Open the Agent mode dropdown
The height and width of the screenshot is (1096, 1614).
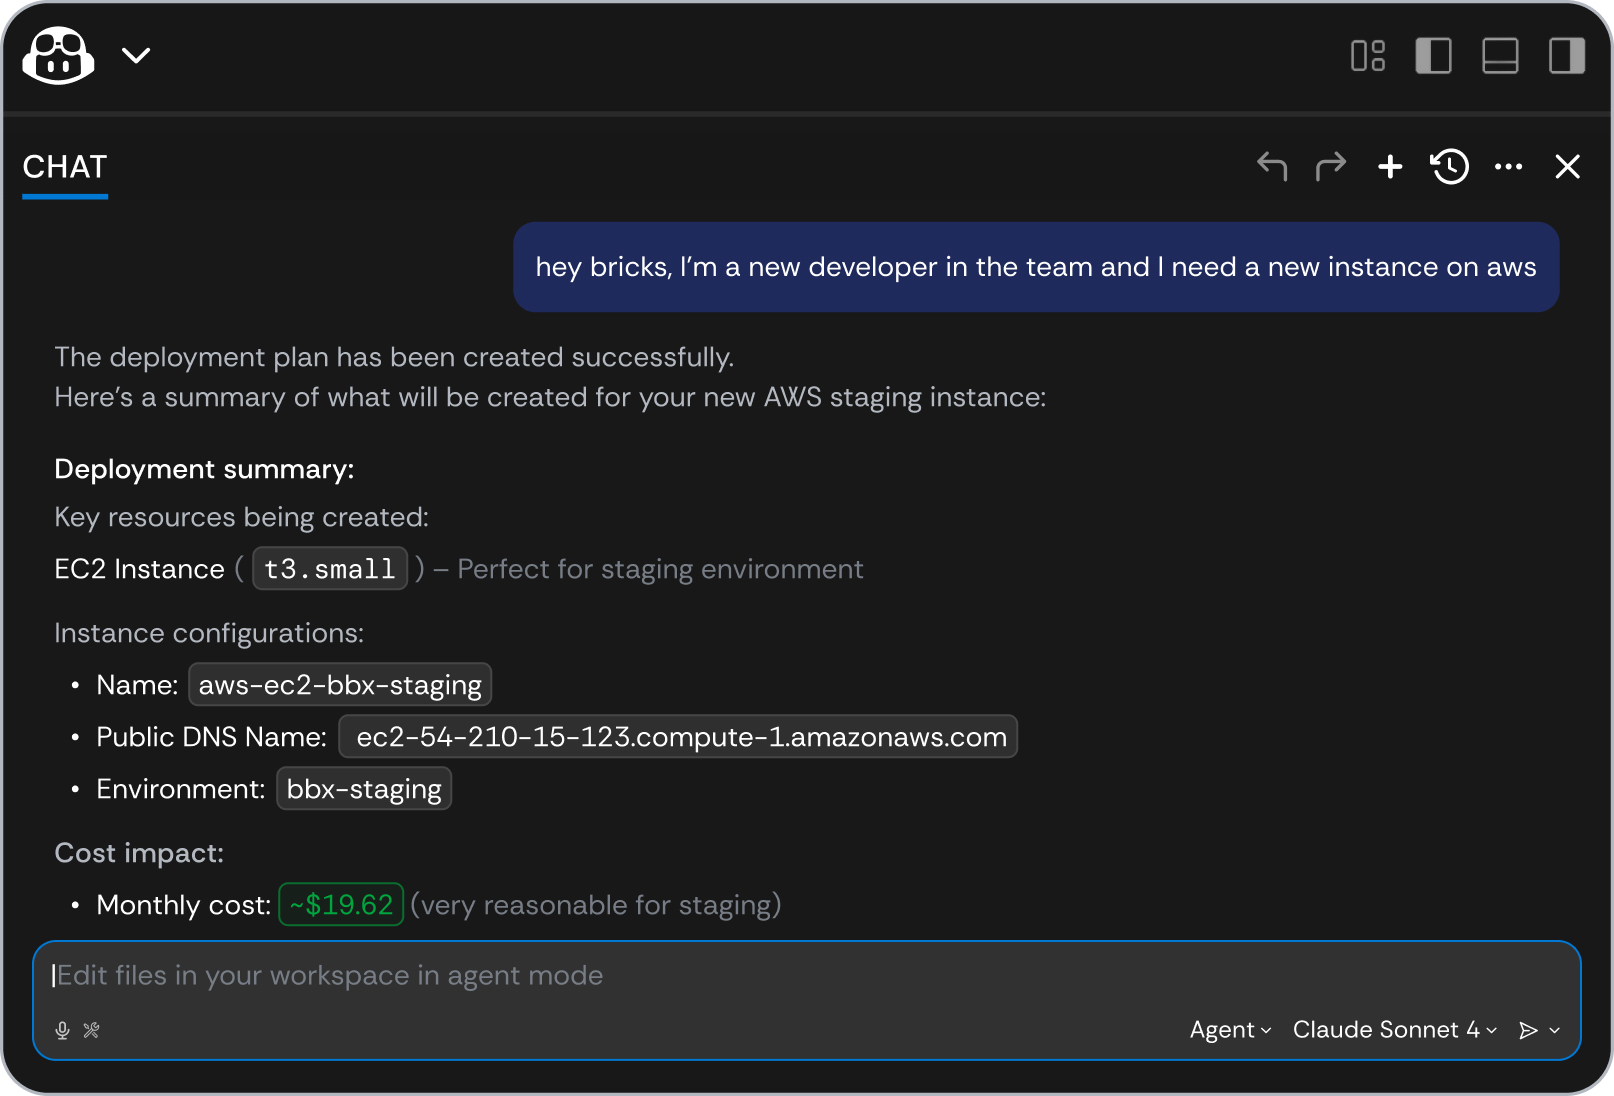pyautogui.click(x=1230, y=1030)
